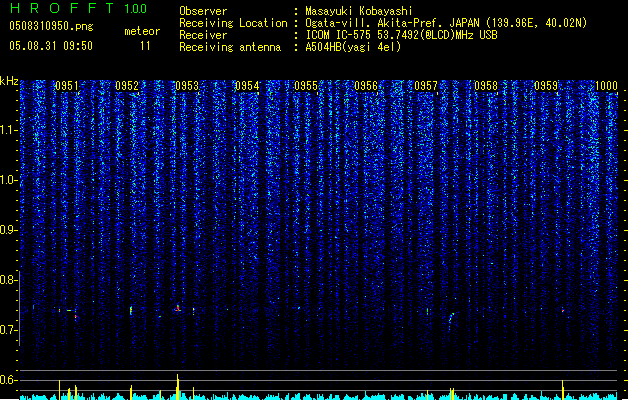Select the file name 0508310950.png
Image resolution: width=629 pixels, height=400 pixels.
pos(51,26)
